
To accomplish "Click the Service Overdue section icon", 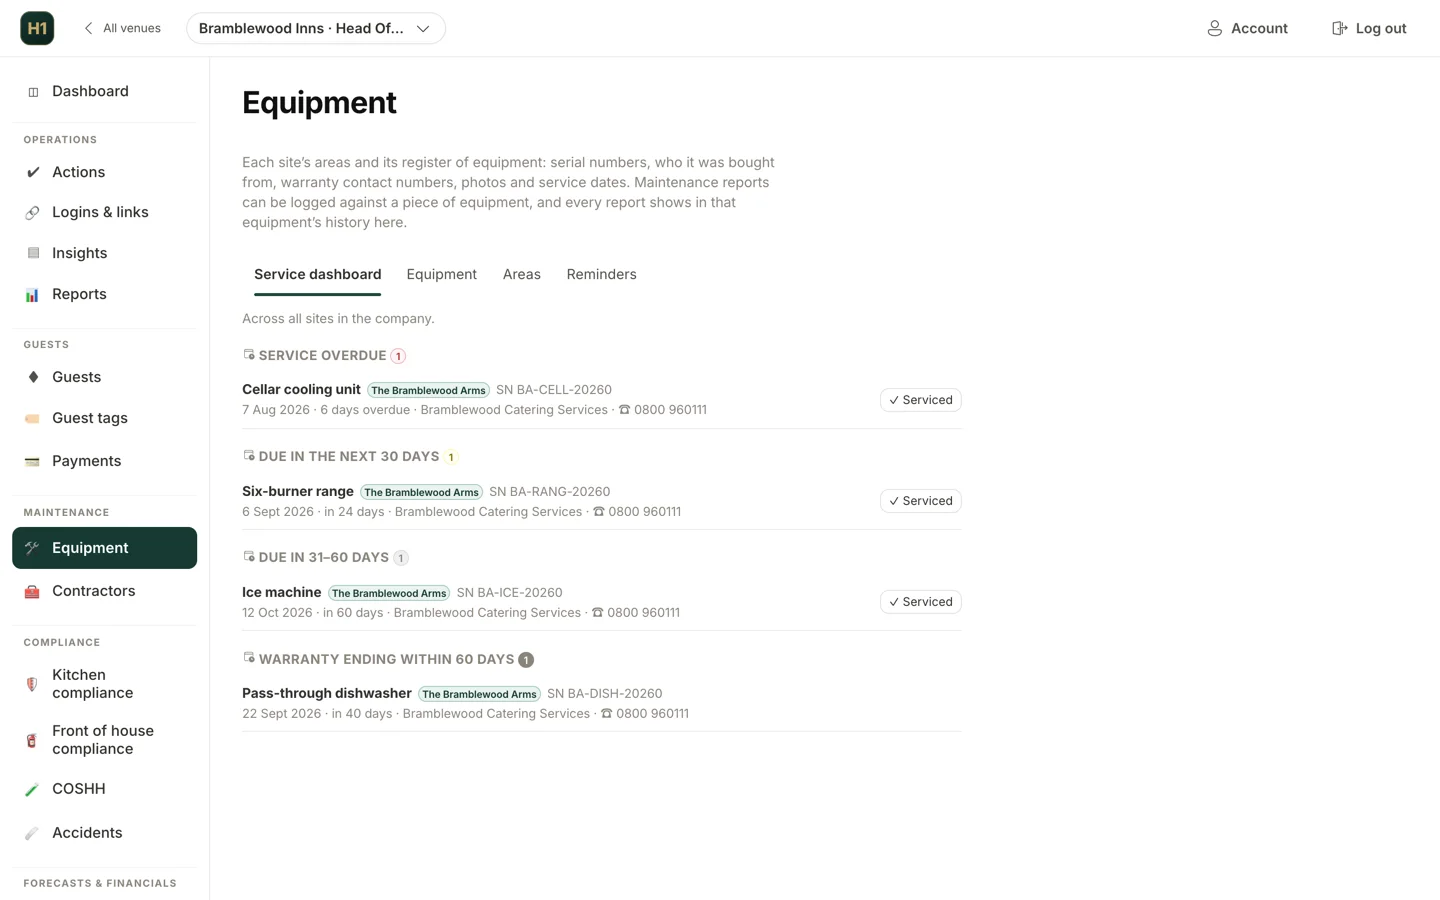I will pyautogui.click(x=249, y=355).
